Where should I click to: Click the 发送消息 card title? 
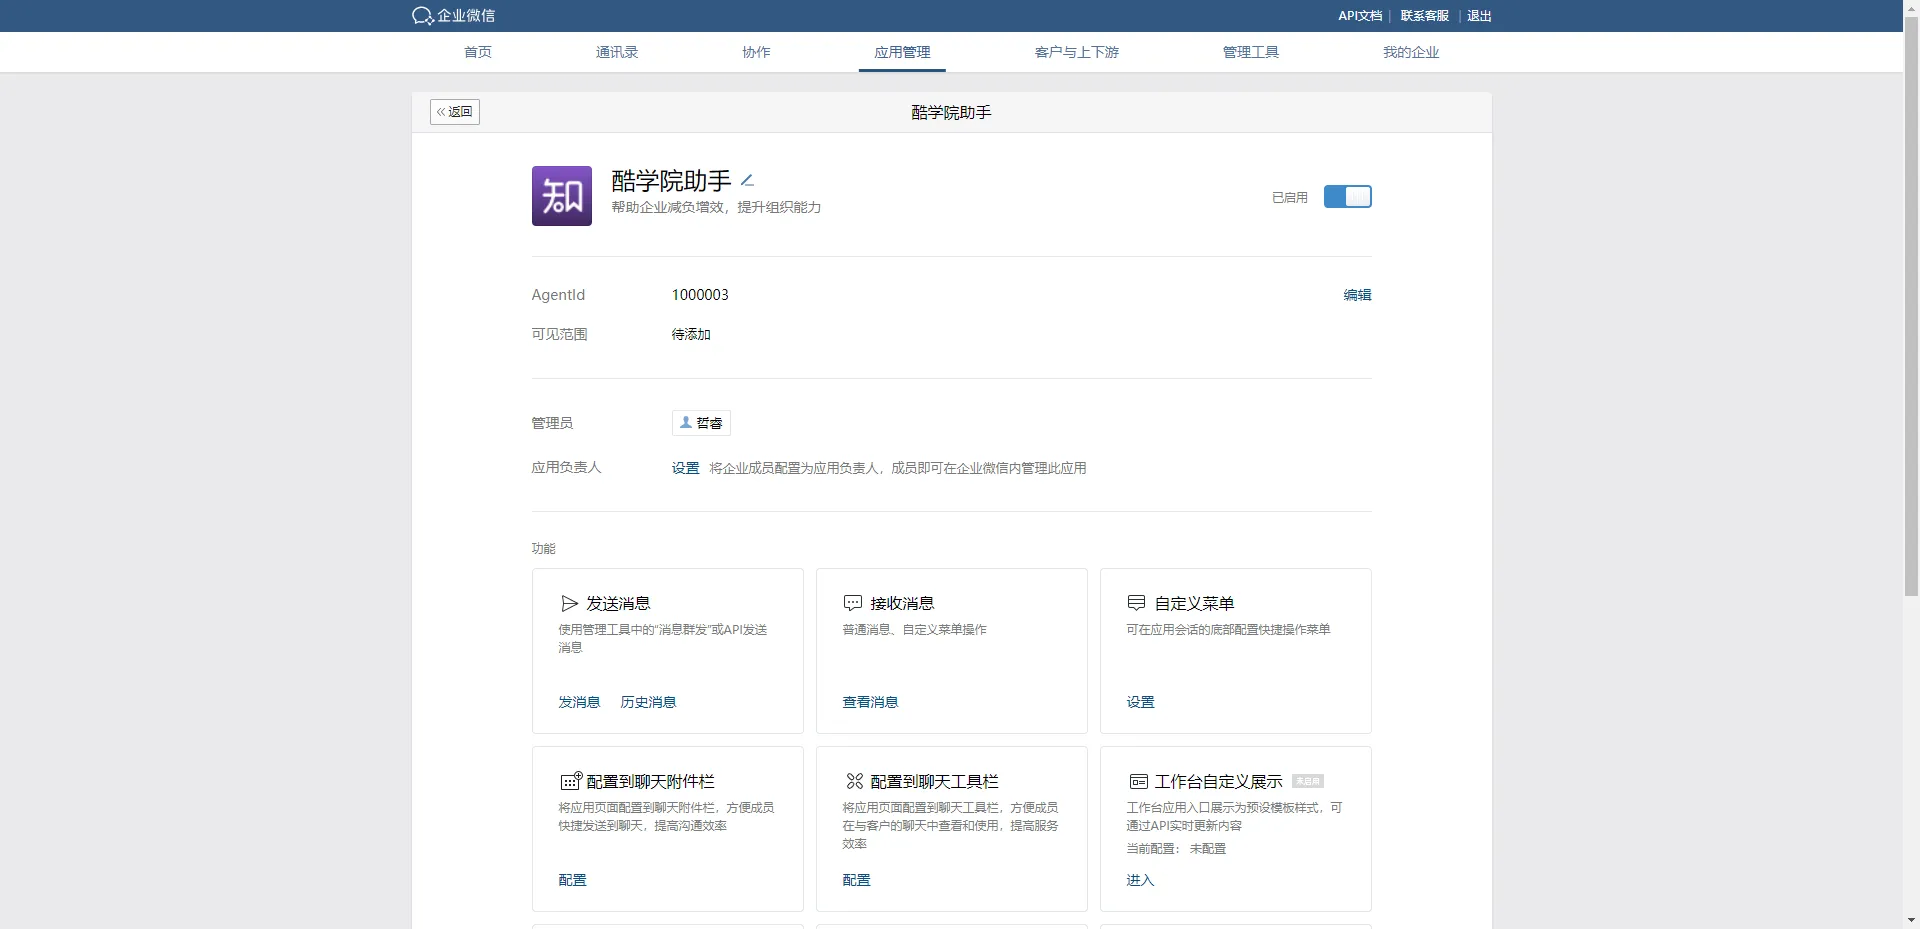[618, 603]
